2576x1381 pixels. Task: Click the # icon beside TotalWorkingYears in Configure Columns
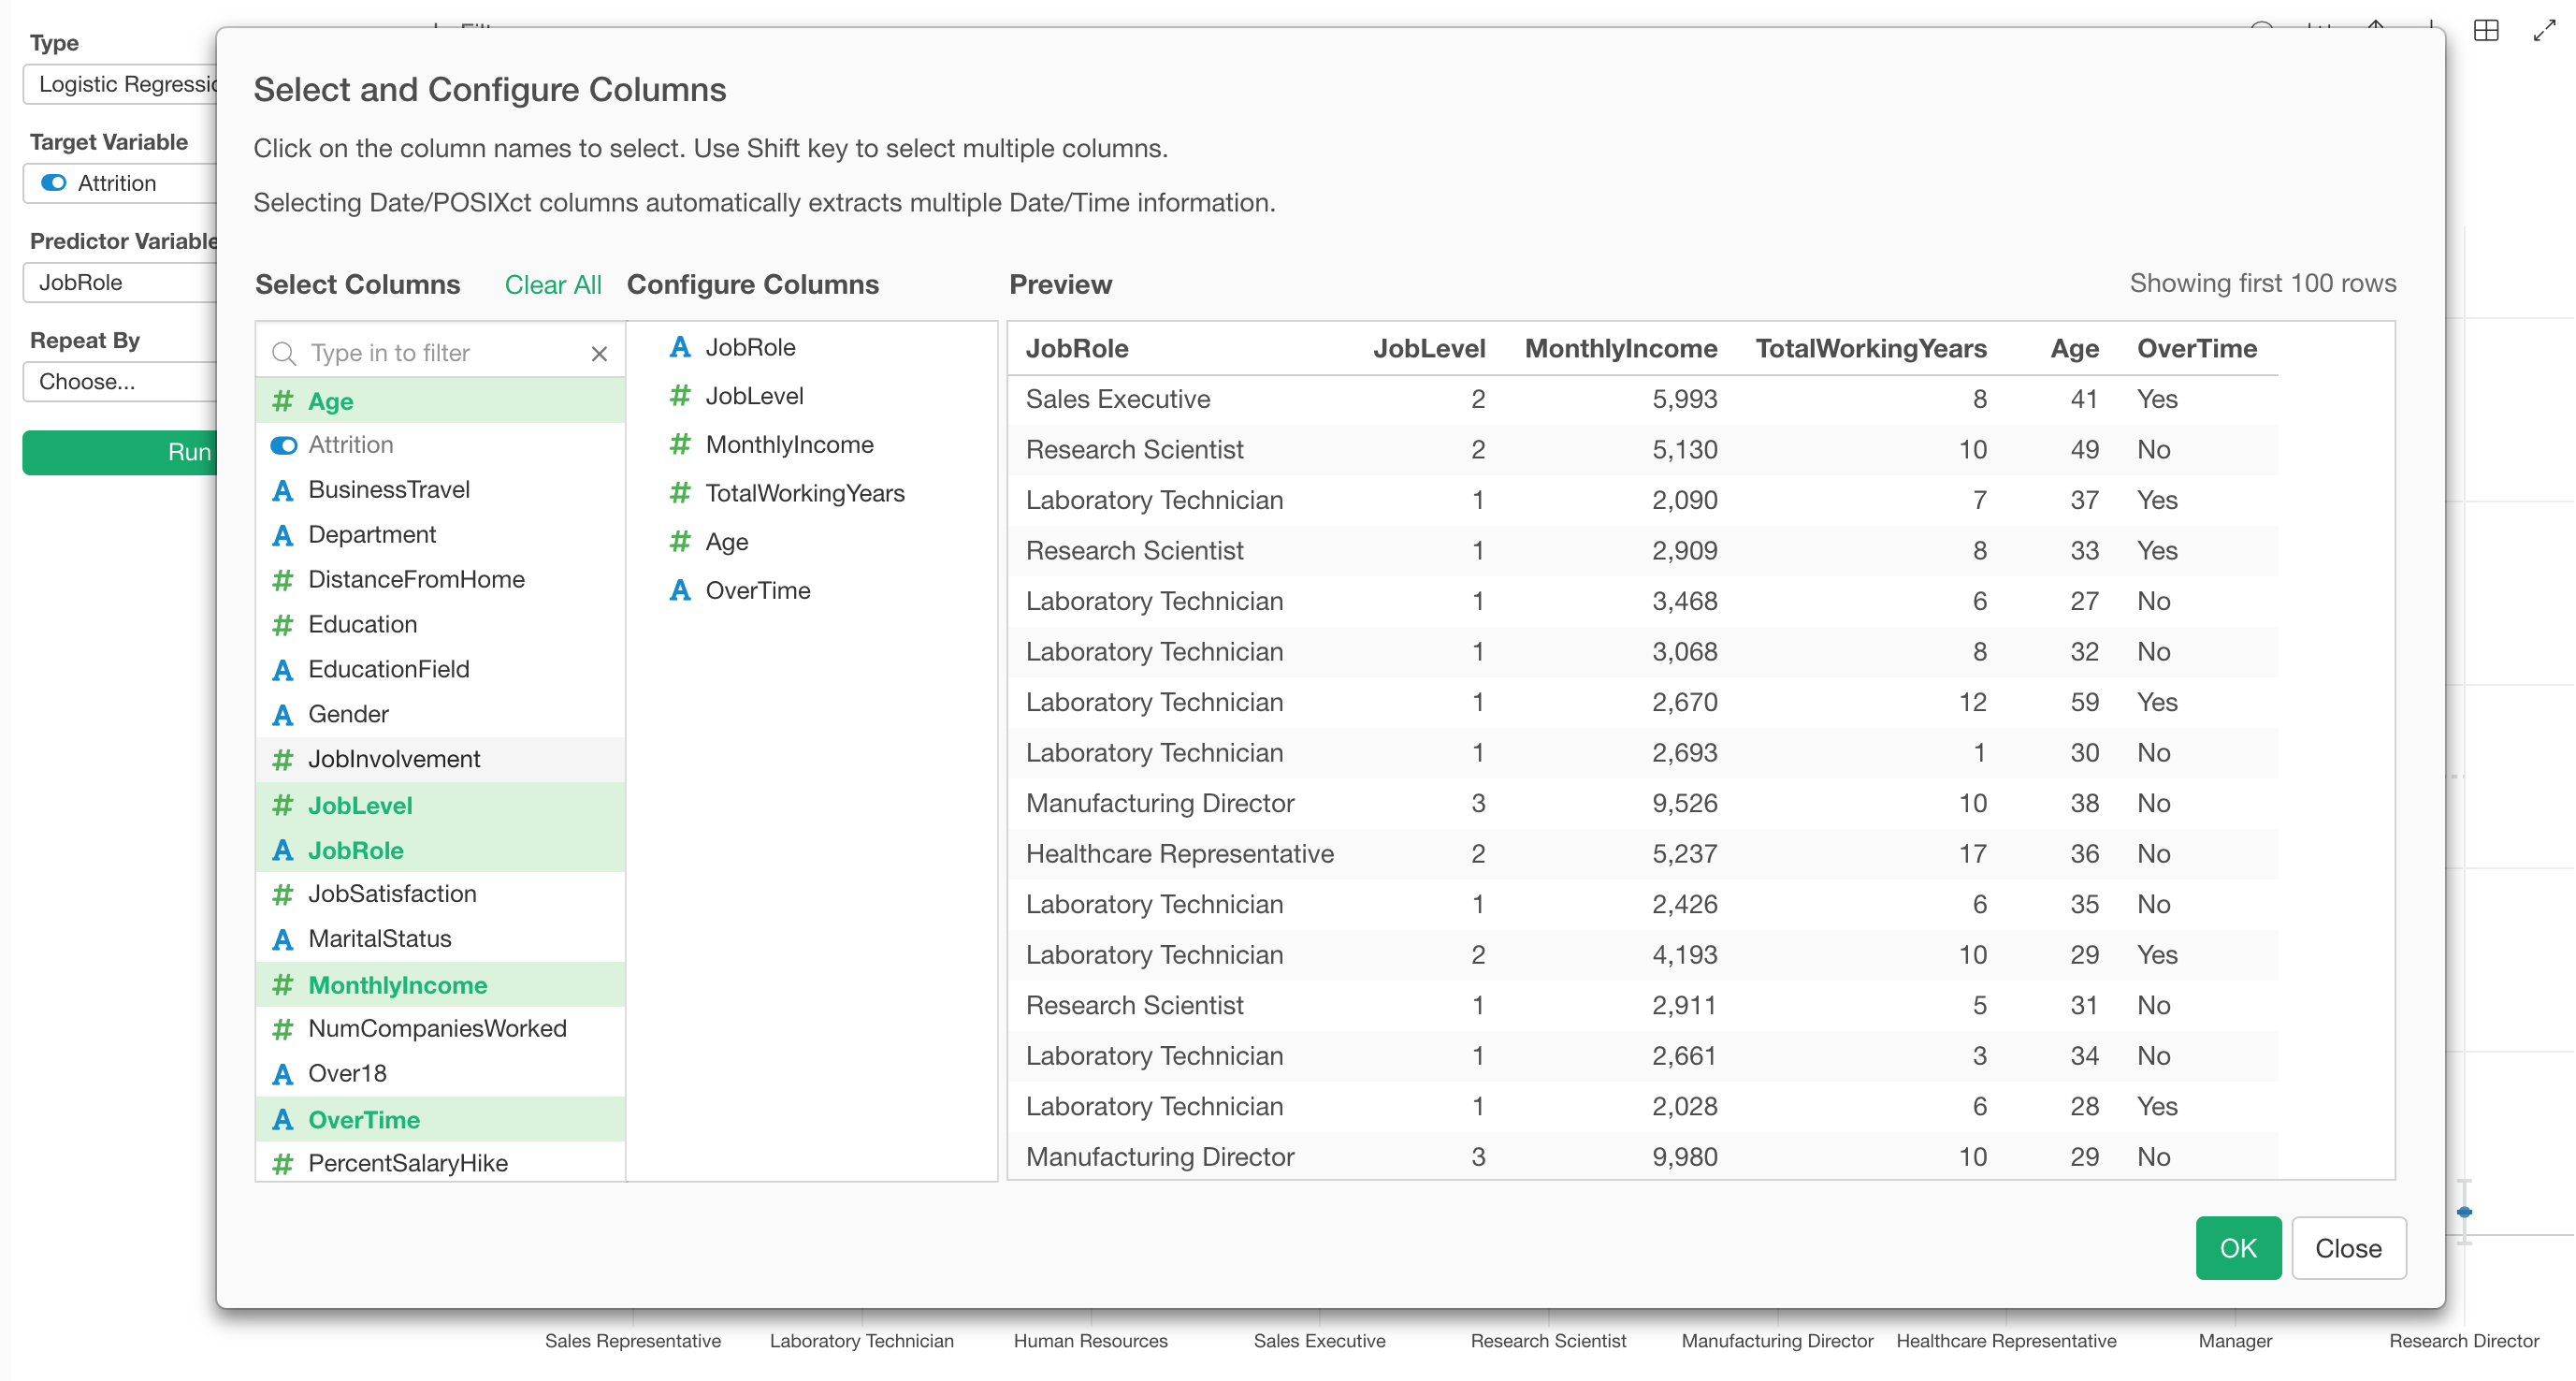681,493
